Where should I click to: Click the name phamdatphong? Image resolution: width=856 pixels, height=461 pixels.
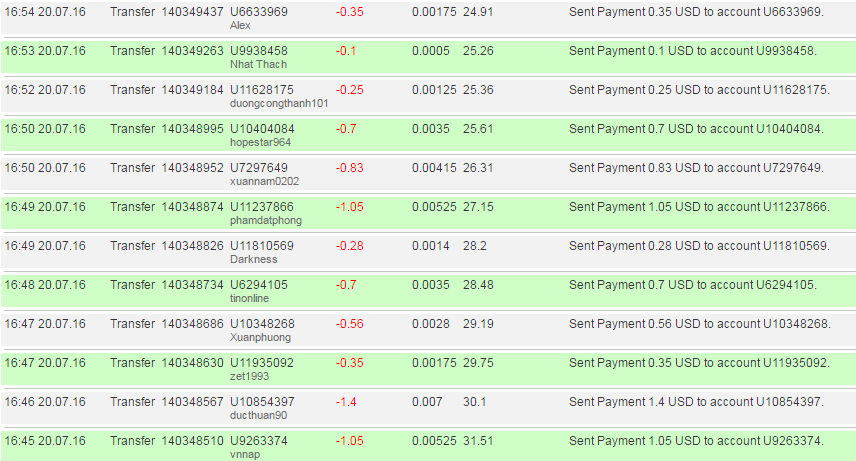(266, 221)
